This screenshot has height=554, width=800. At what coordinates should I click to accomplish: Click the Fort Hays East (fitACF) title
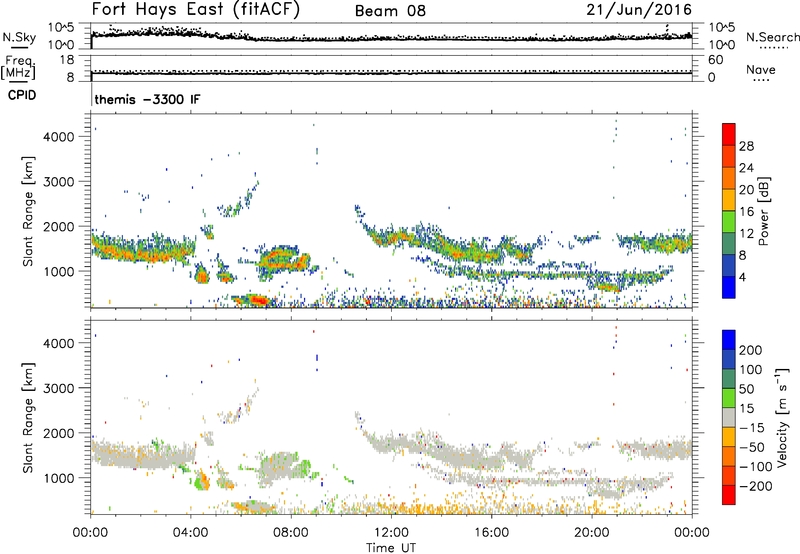click(196, 10)
